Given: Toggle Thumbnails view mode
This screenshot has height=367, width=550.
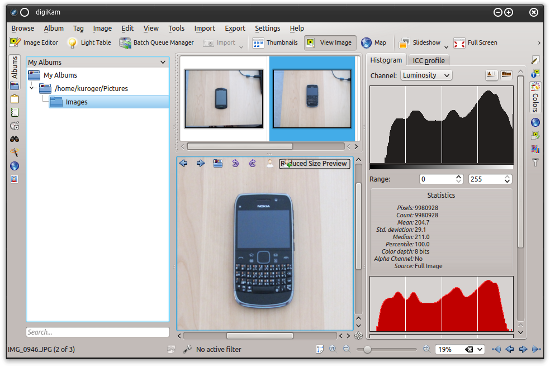Looking at the screenshot, I should 275,43.
